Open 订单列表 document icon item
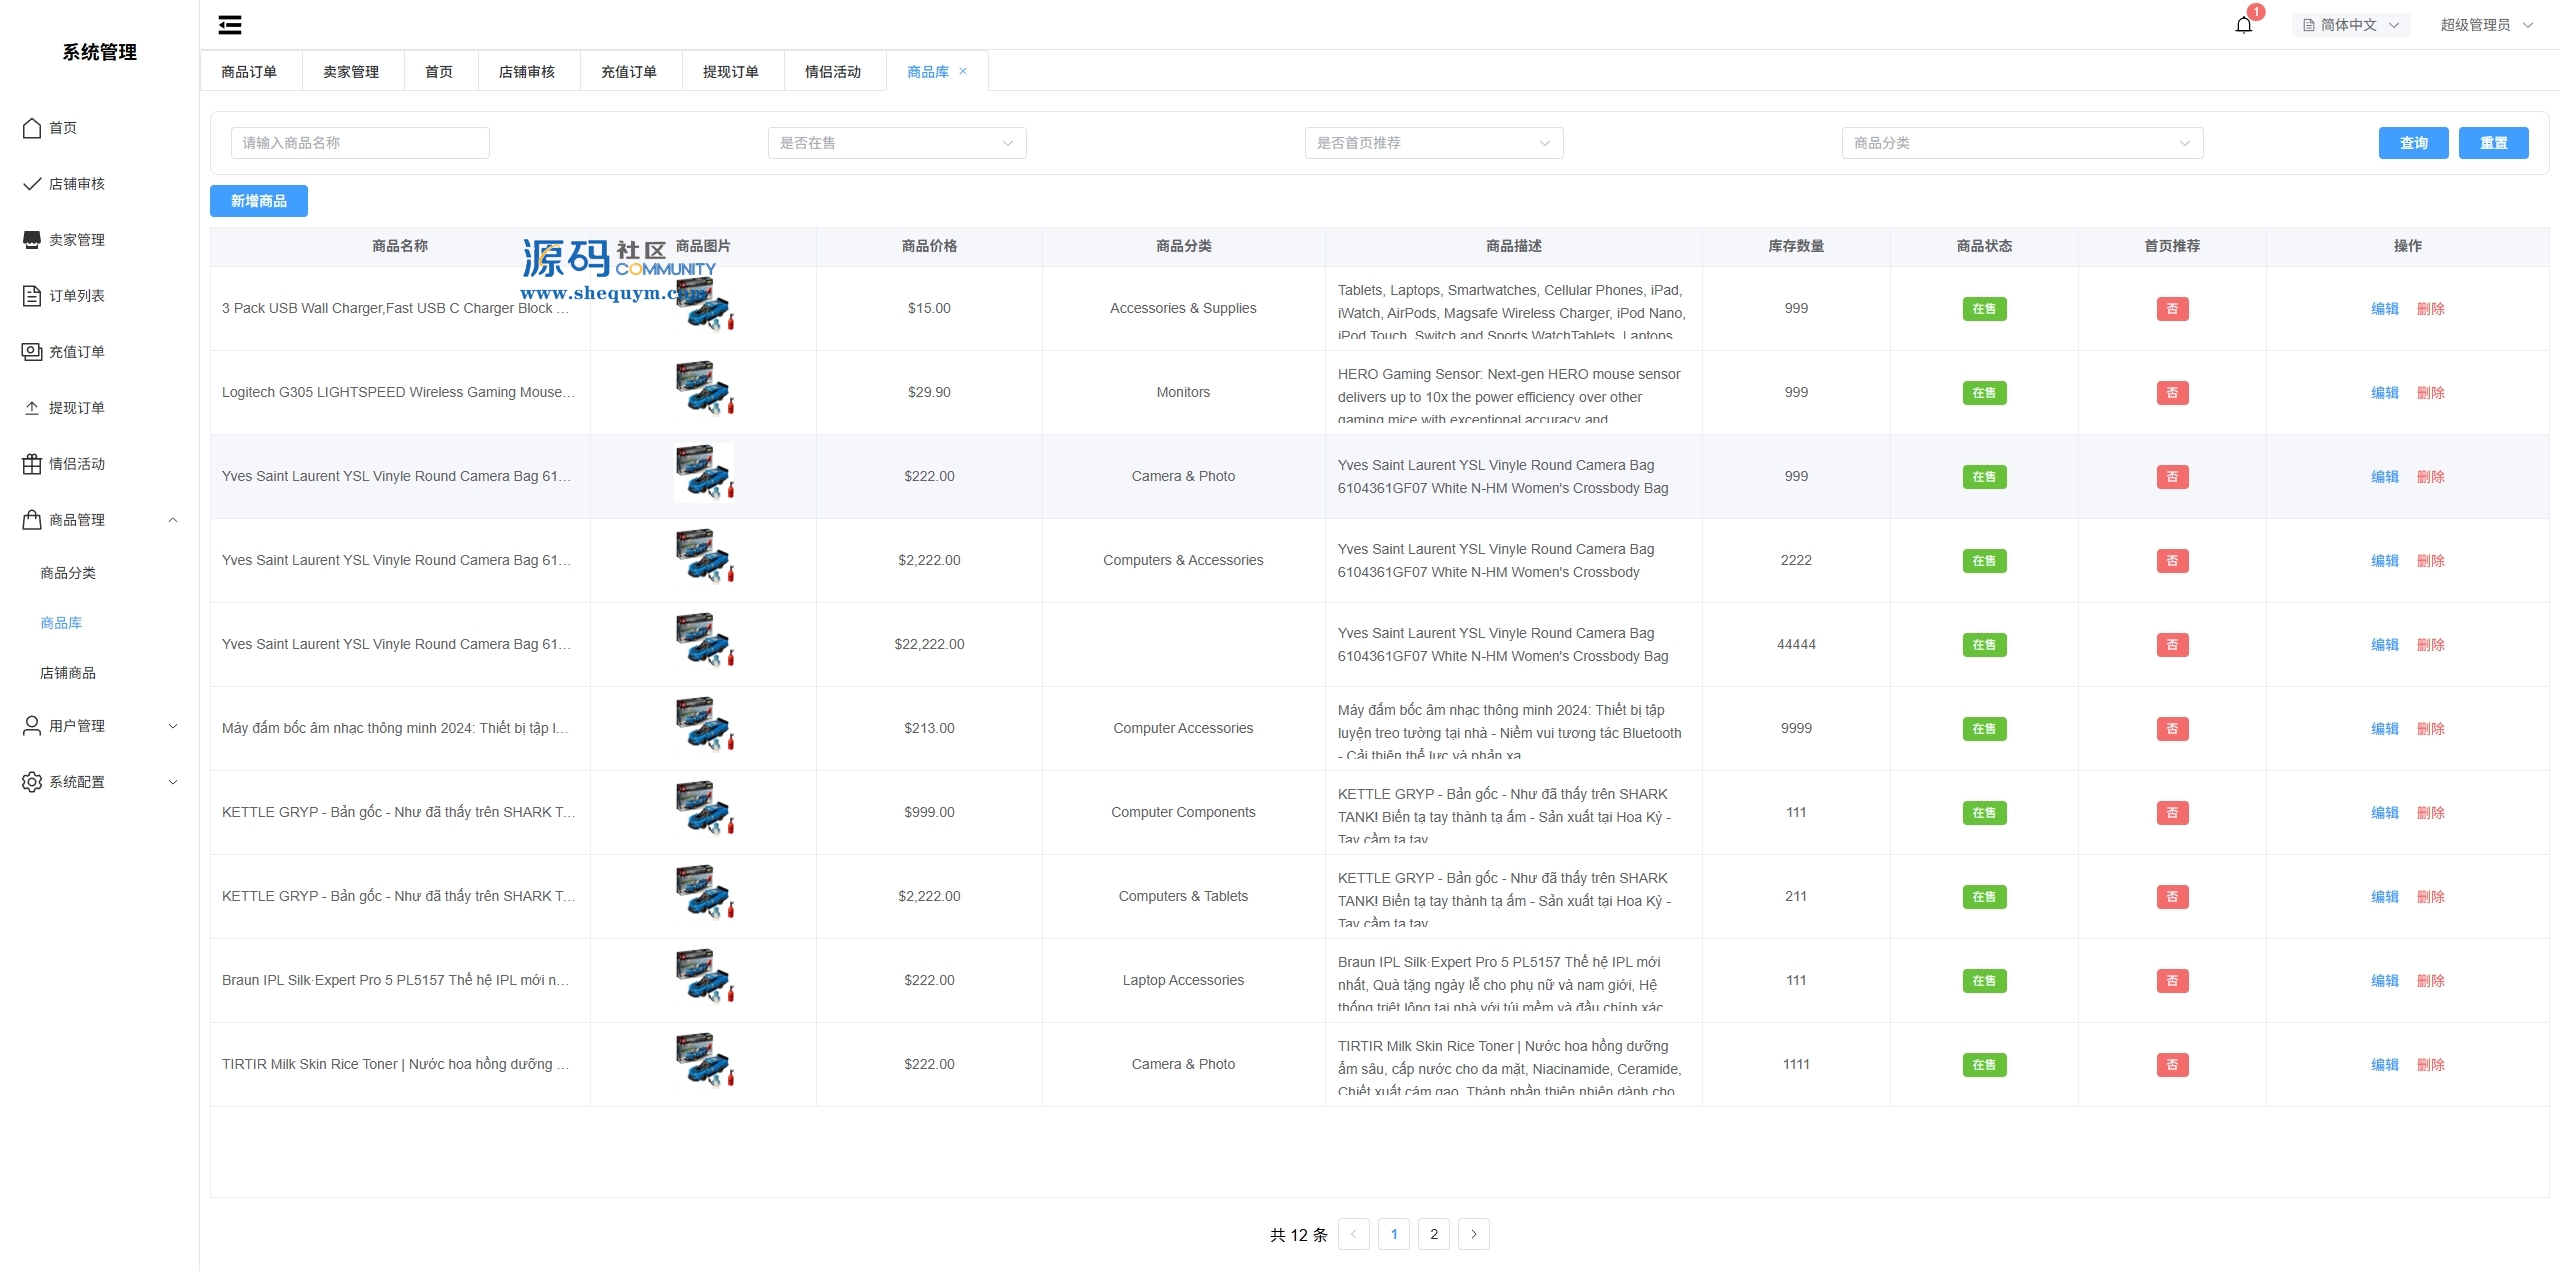 point(32,296)
